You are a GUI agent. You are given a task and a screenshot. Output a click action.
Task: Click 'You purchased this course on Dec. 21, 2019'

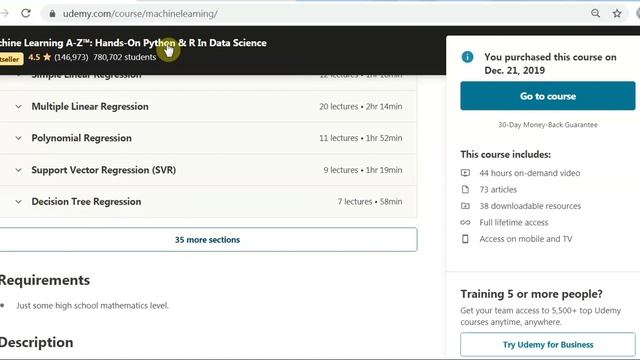point(550,63)
